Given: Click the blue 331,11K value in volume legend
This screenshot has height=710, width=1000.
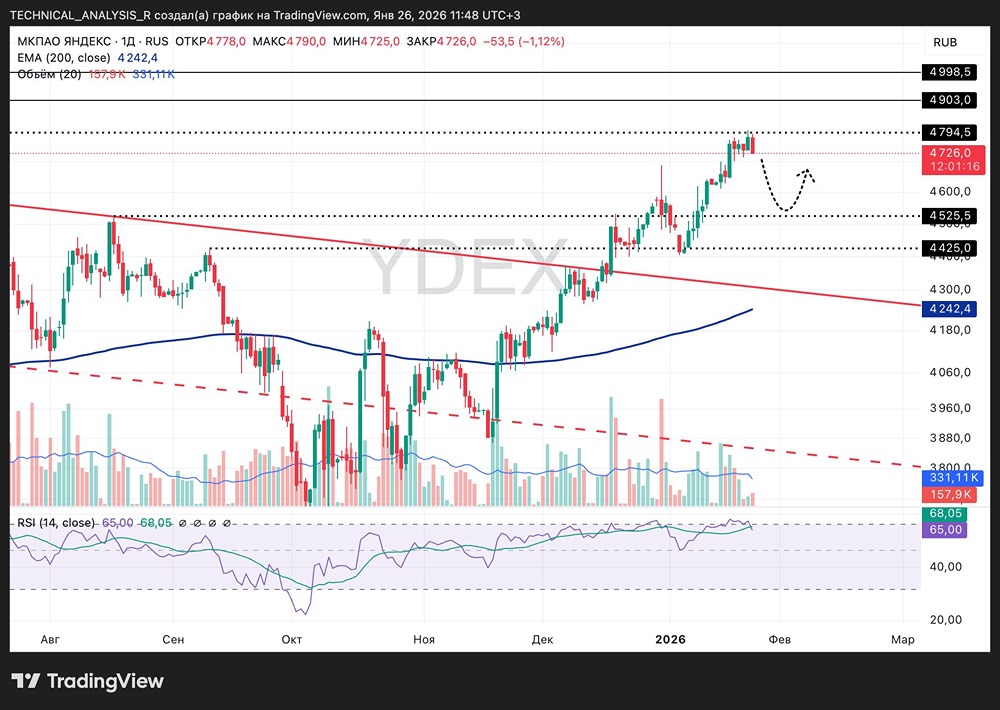Looking at the screenshot, I should pos(154,75).
